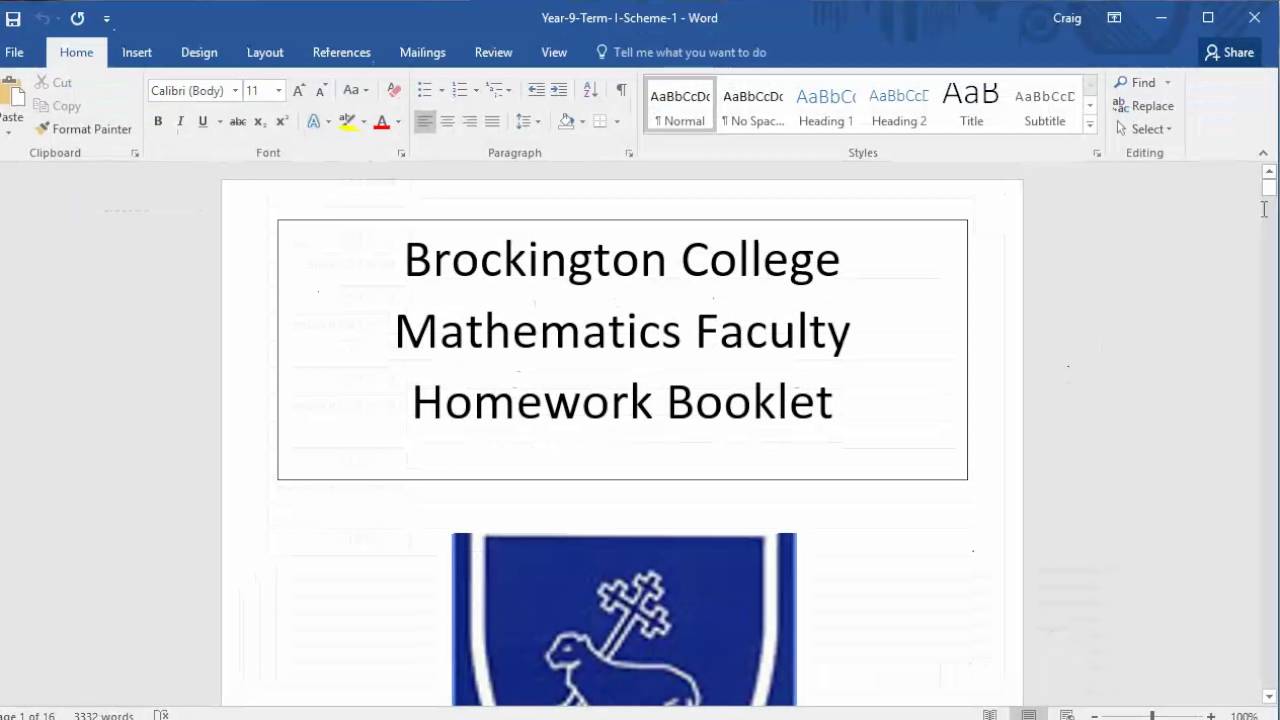This screenshot has height=720, width=1280.
Task: Apply the Normal style
Action: click(680, 105)
